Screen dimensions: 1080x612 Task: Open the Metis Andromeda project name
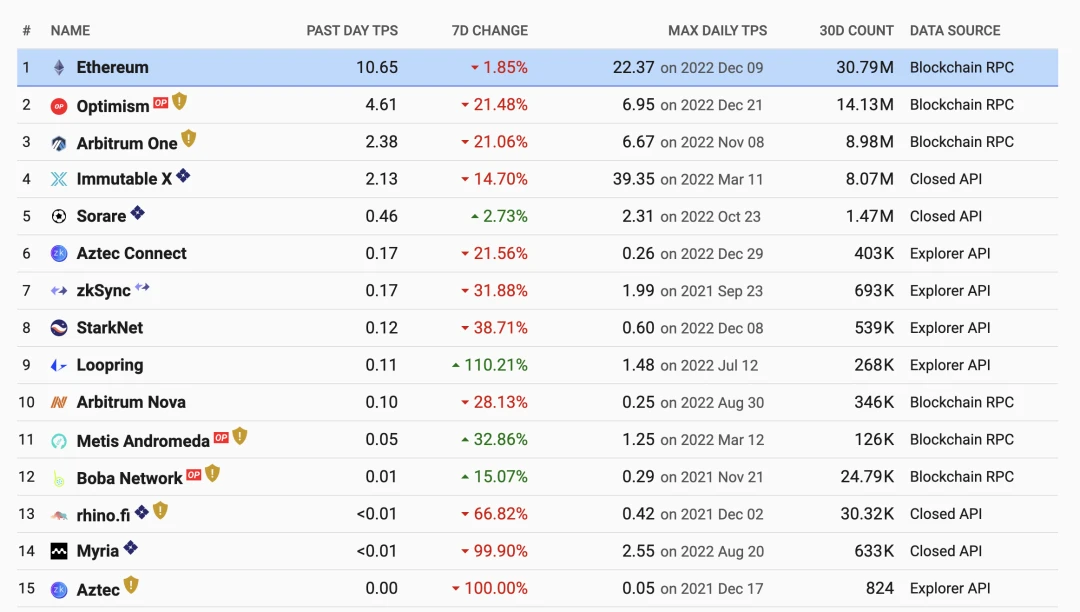coord(143,441)
